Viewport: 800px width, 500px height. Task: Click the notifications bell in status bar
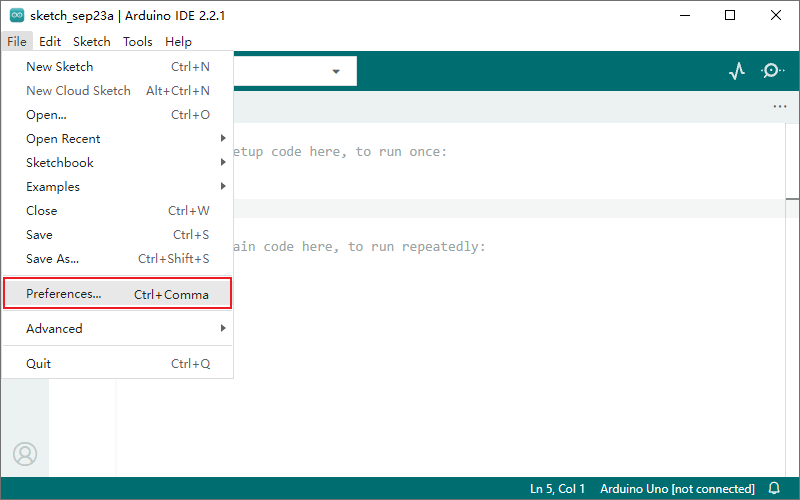(x=774, y=489)
